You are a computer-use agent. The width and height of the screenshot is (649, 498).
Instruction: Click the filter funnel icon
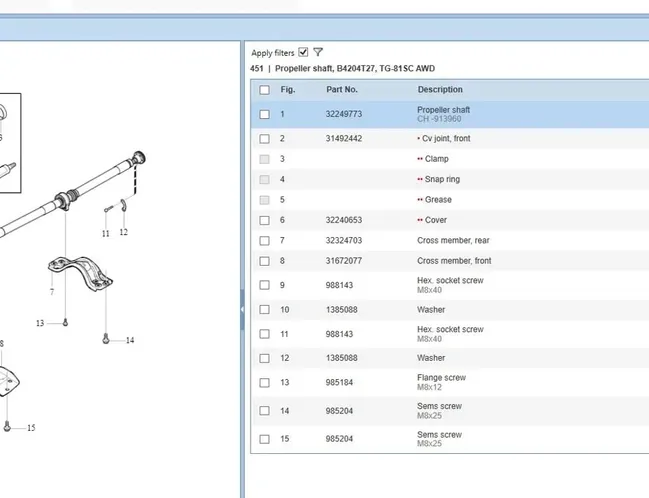coord(318,52)
